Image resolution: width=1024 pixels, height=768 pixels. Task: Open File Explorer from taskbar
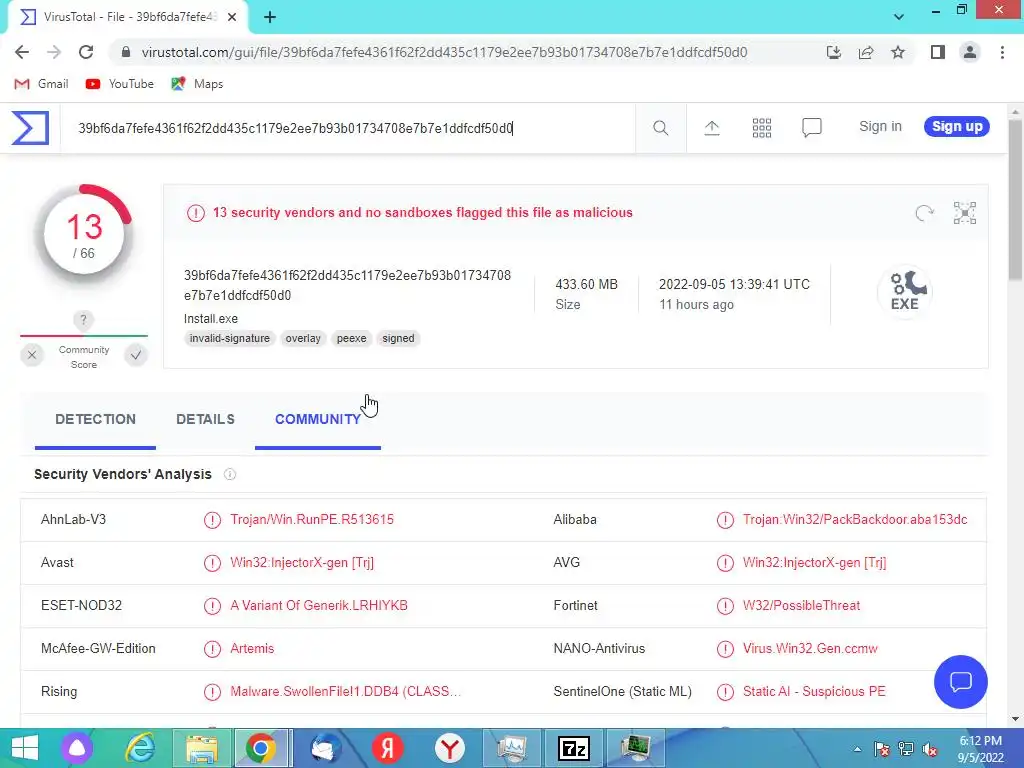pos(202,748)
